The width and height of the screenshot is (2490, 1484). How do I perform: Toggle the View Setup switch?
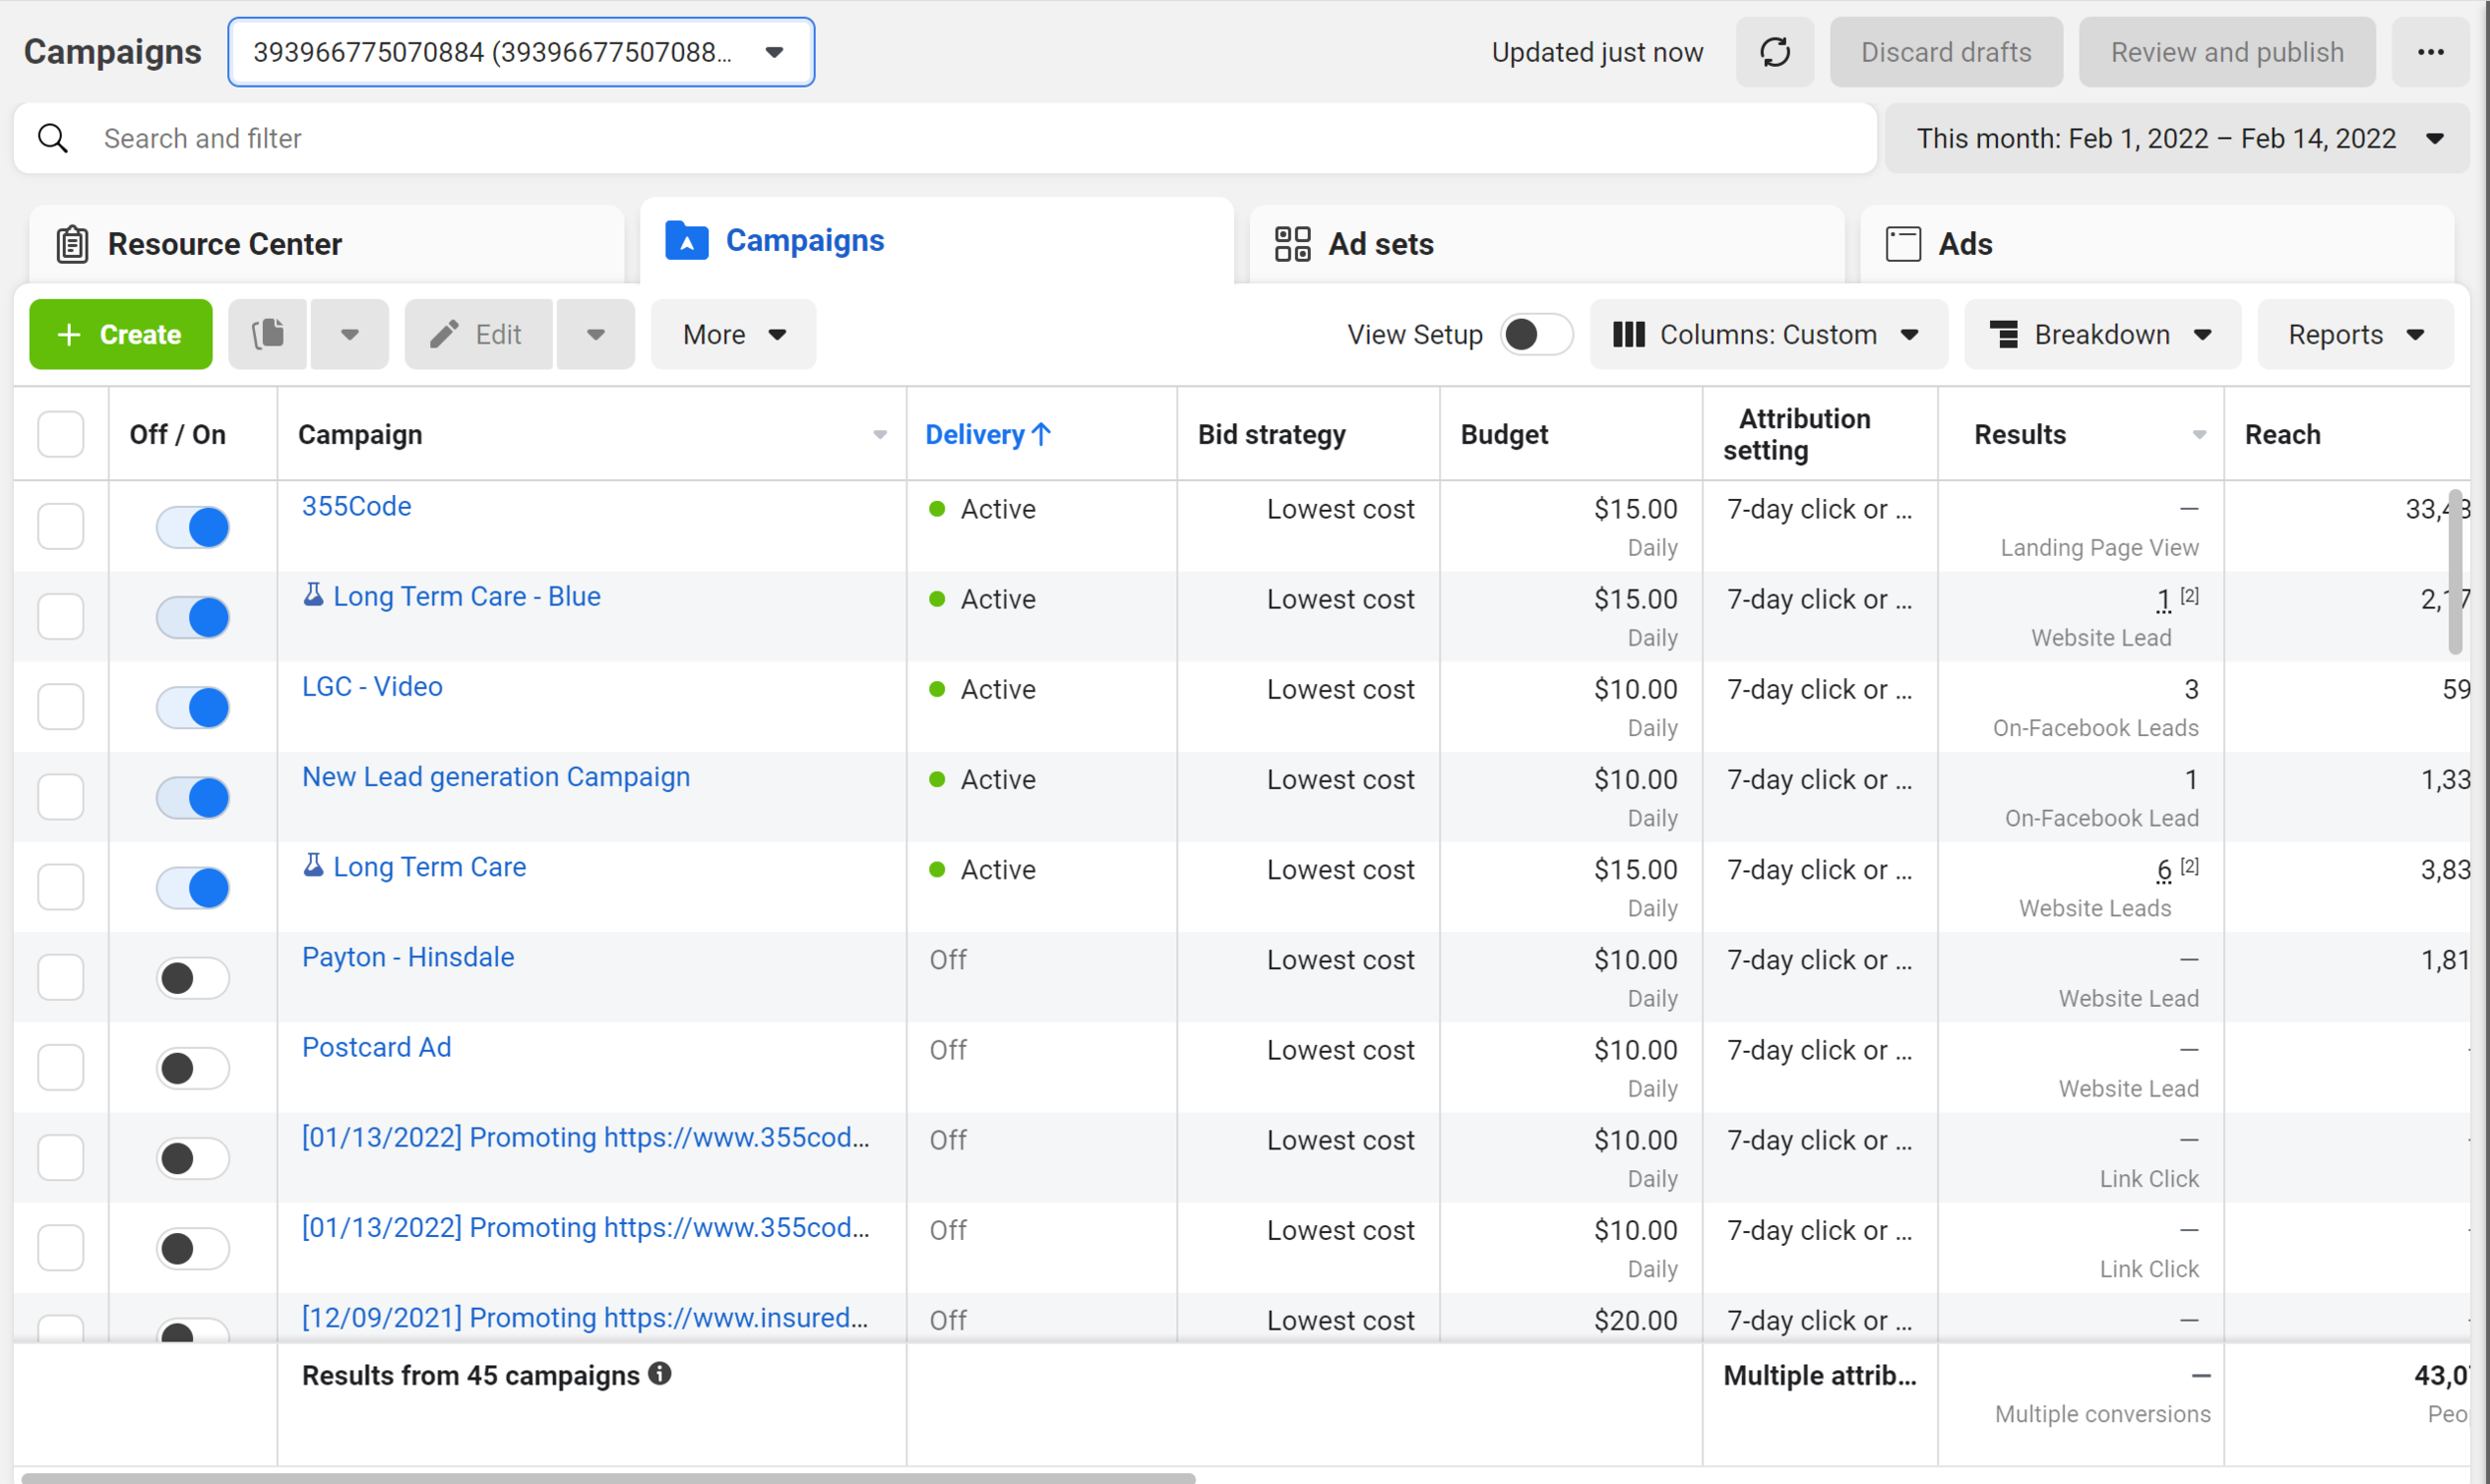coord(1536,334)
